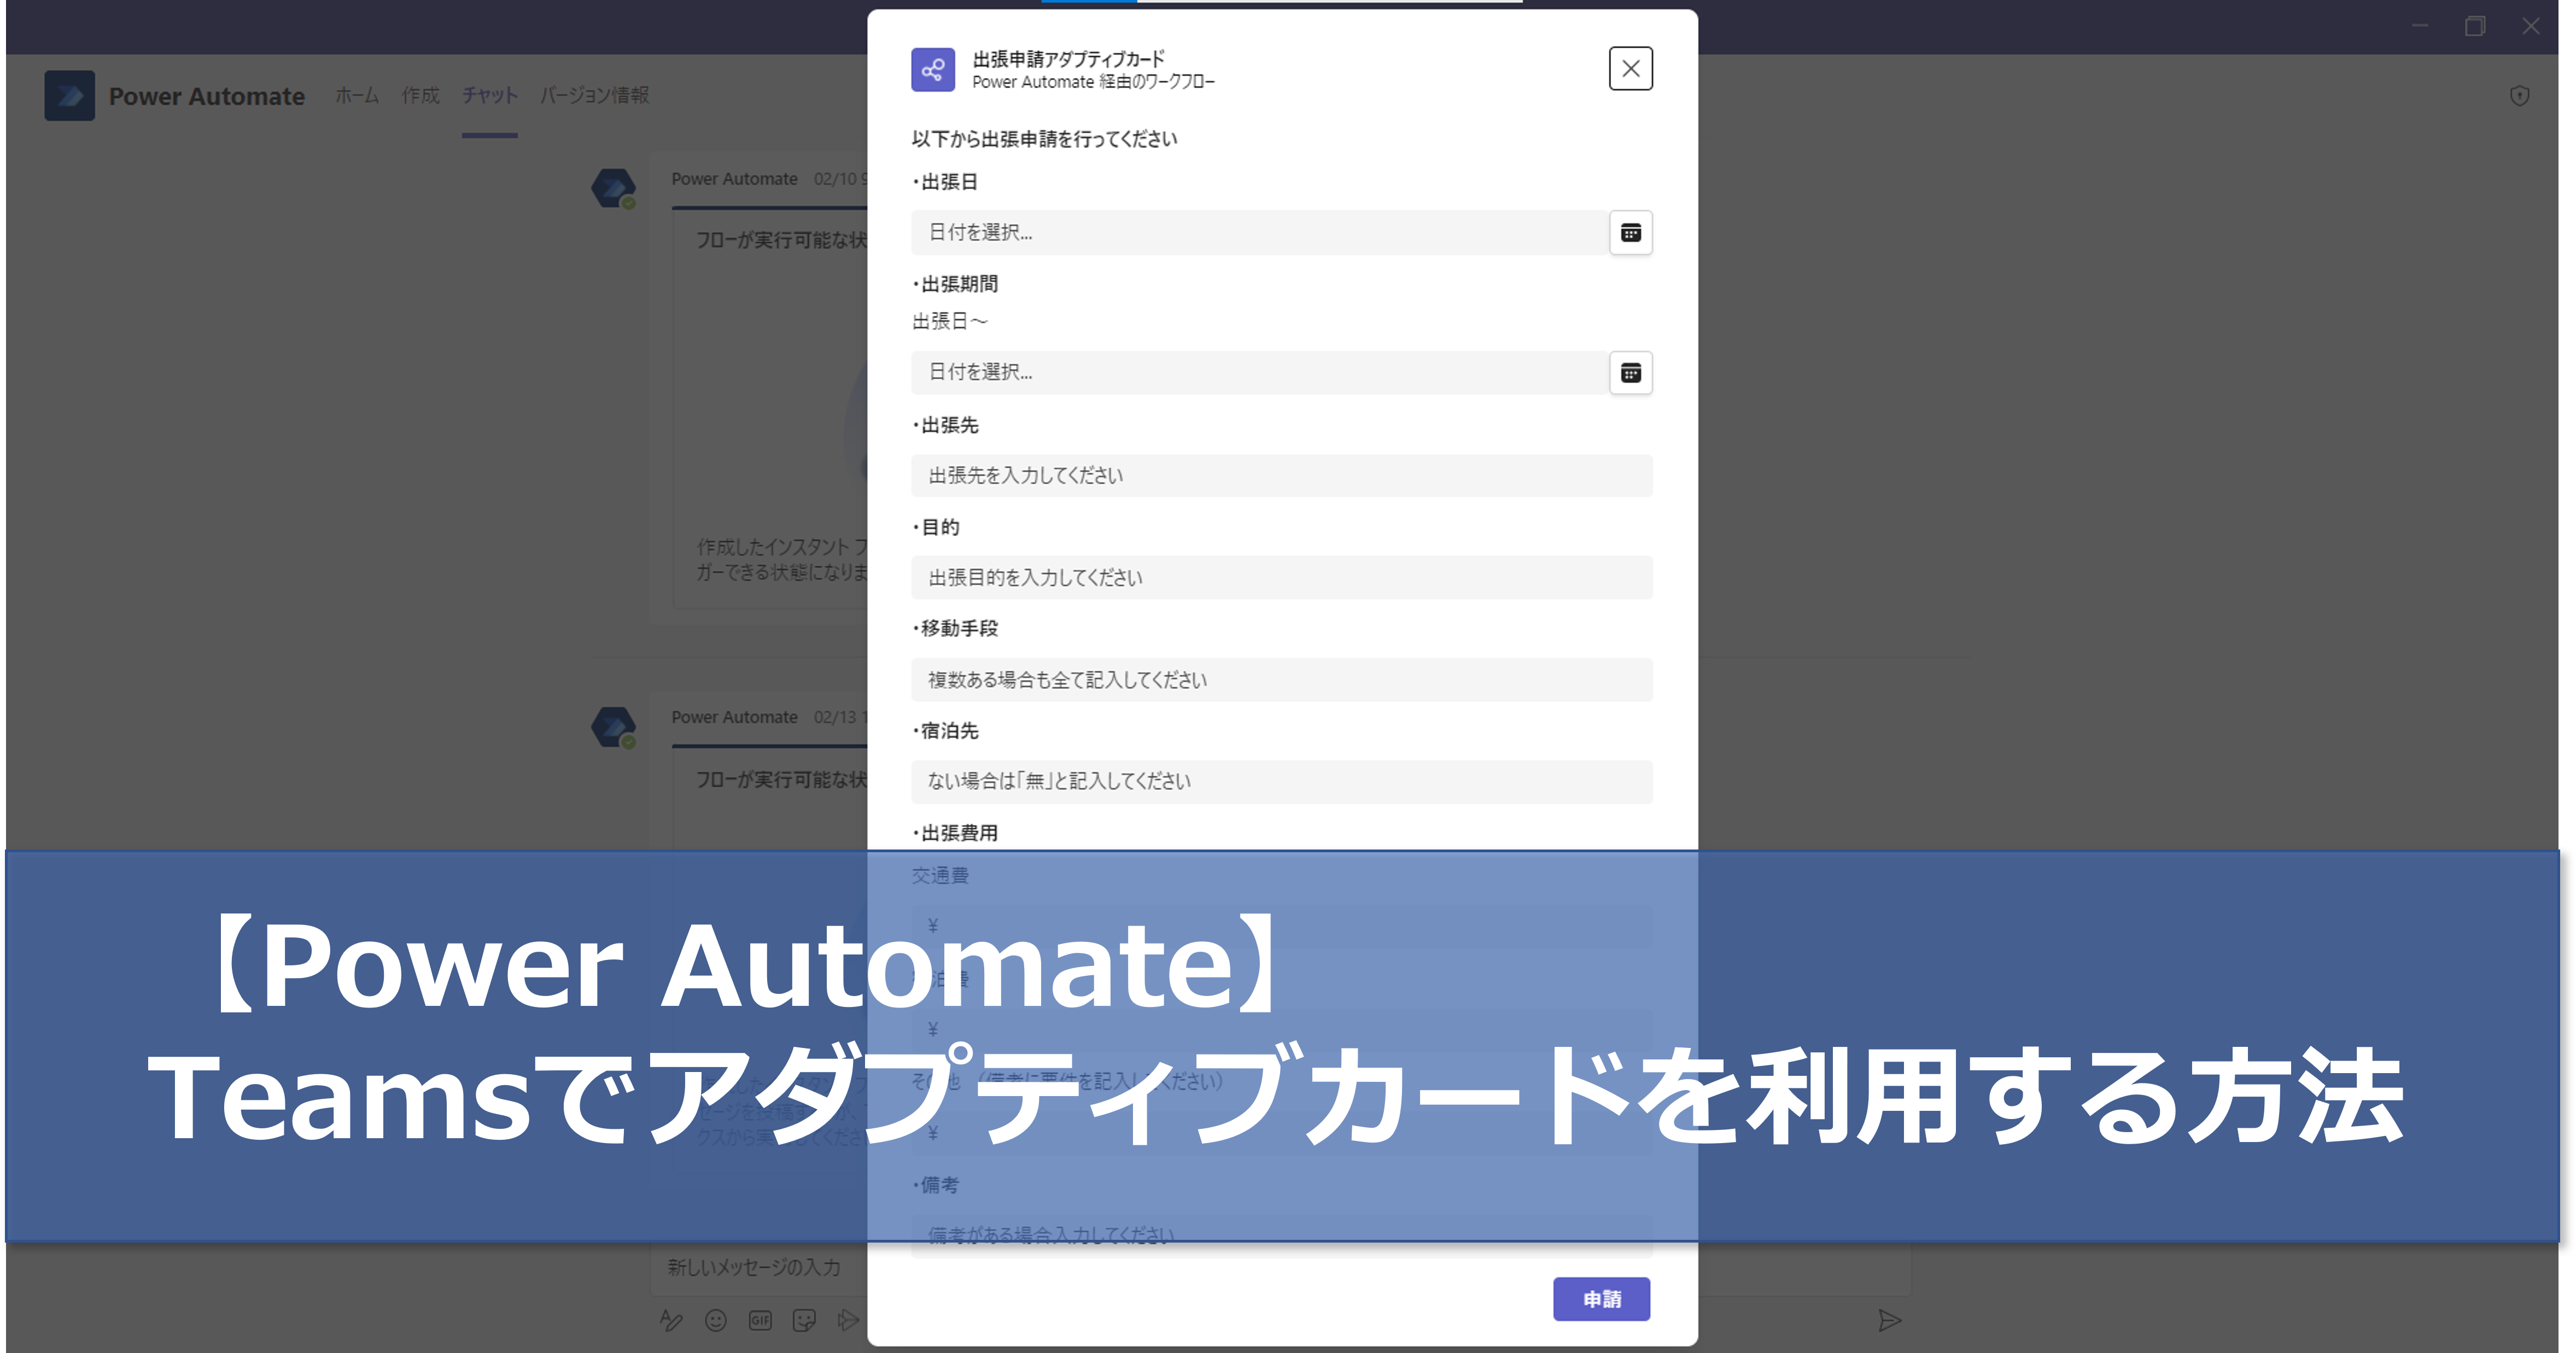Screen dimensions: 2576x1353
Task: Focus the 移動手段 text field
Action: pos(1281,679)
